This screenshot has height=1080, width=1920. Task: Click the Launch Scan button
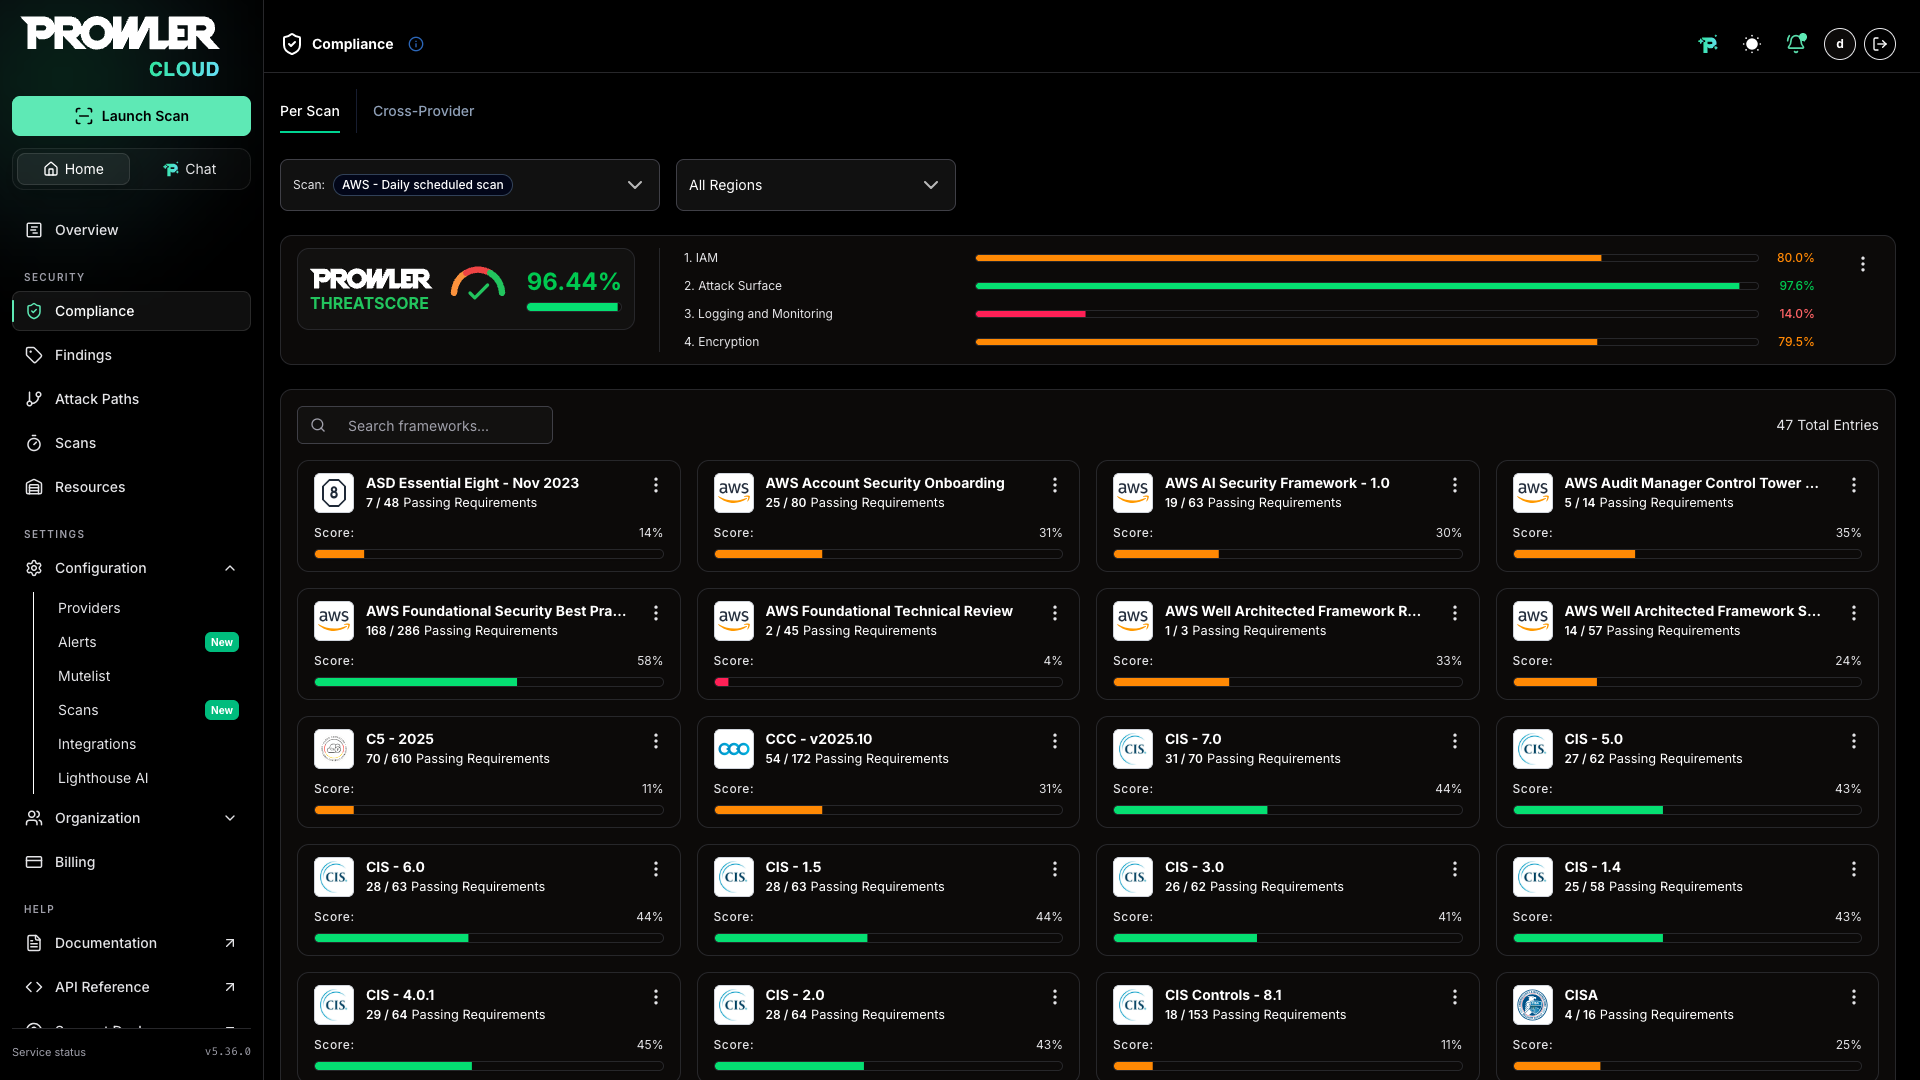131,116
